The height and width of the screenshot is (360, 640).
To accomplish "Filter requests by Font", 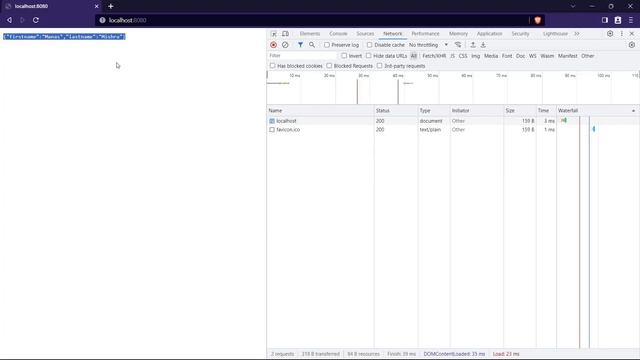I will pyautogui.click(x=507, y=56).
